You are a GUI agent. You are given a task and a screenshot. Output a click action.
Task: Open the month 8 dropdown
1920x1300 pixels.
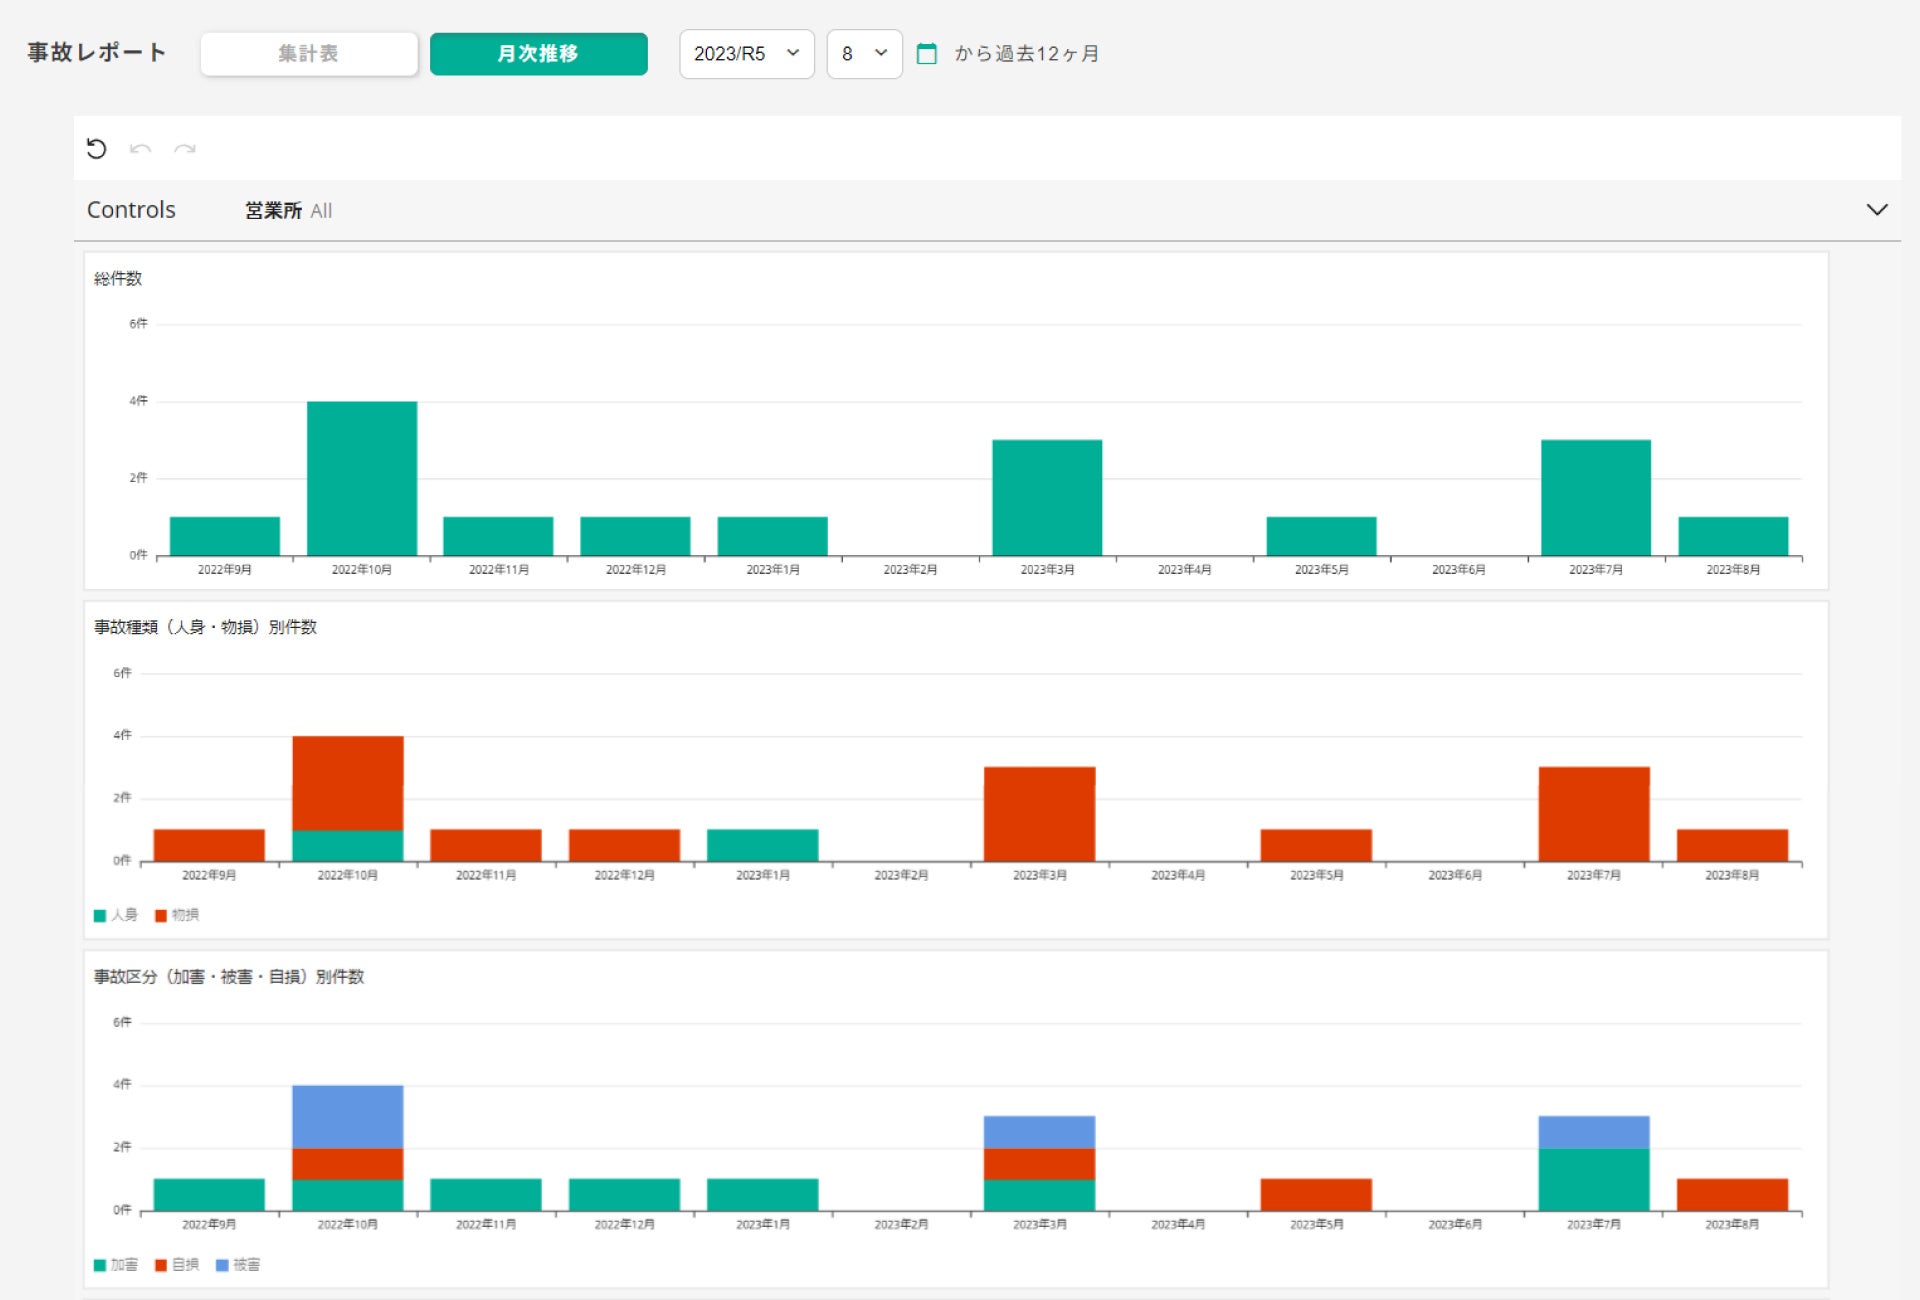tap(864, 54)
